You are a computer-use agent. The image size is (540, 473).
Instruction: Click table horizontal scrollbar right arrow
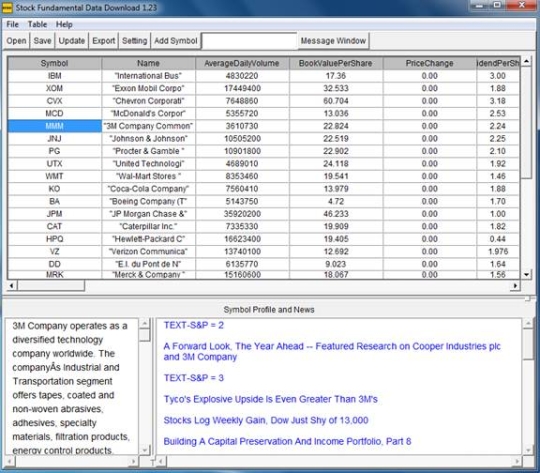(x=515, y=286)
